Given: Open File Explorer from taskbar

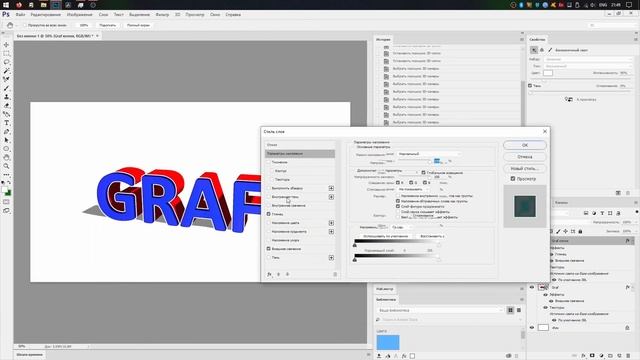Looking at the screenshot, I should point(43,5).
